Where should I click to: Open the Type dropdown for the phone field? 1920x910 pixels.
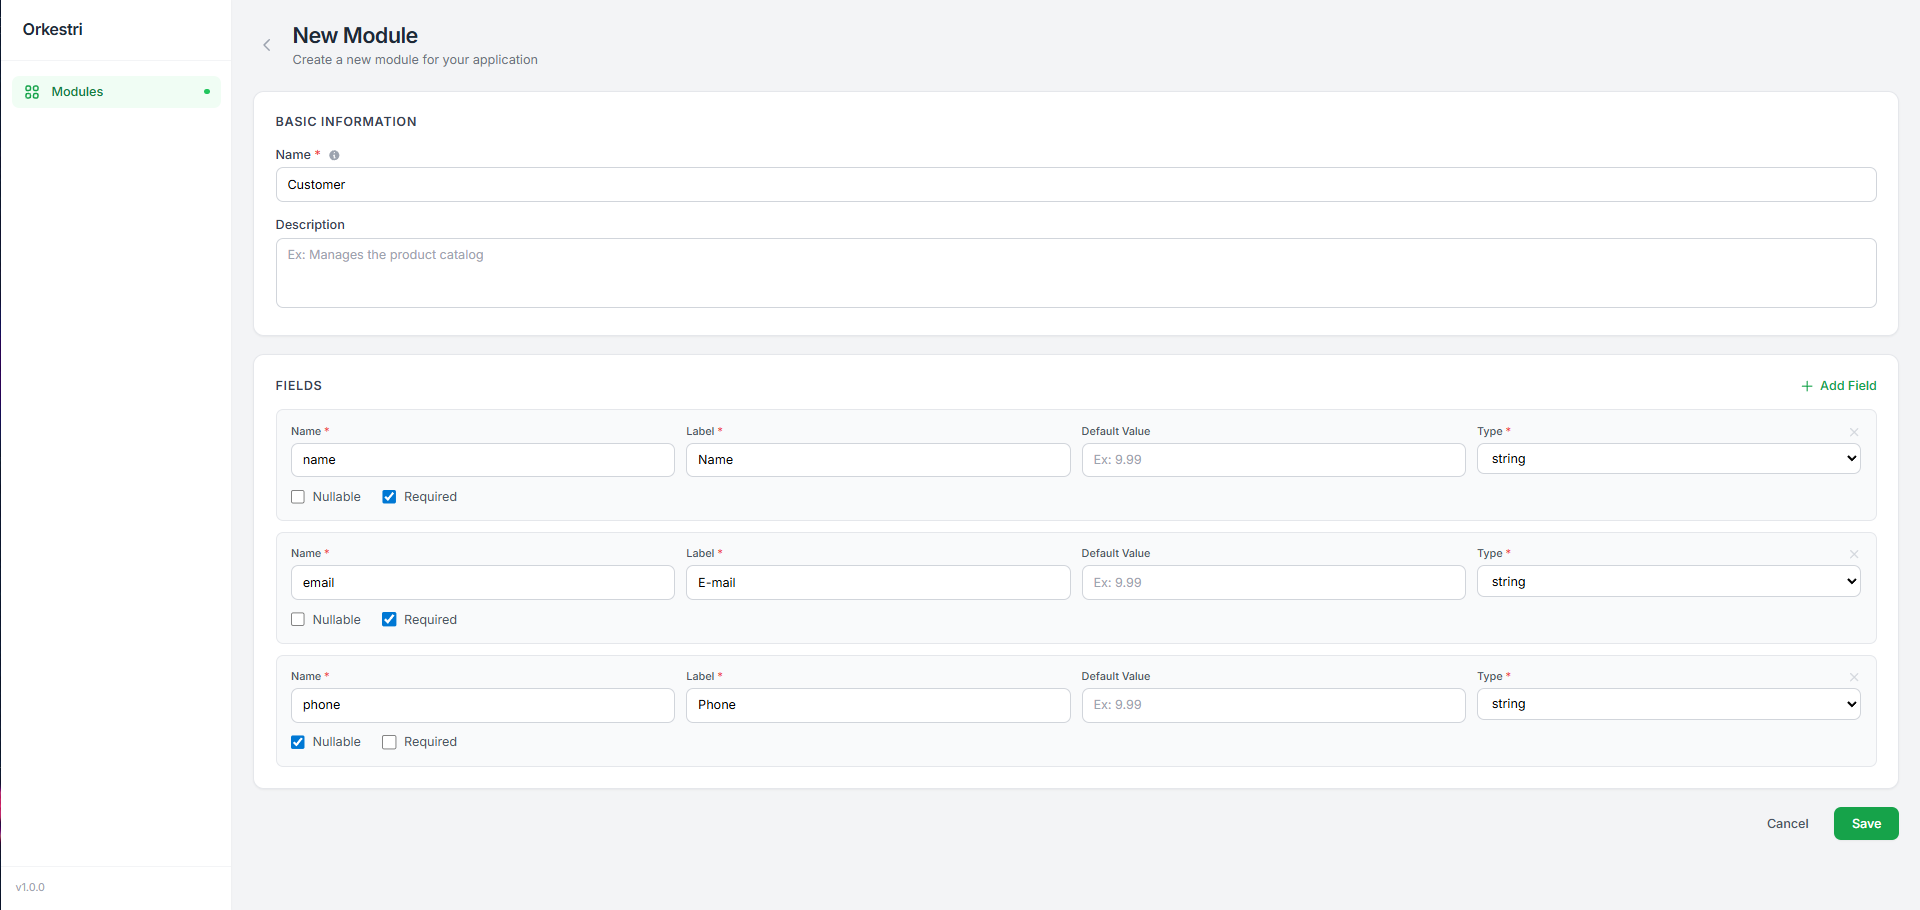point(1667,703)
